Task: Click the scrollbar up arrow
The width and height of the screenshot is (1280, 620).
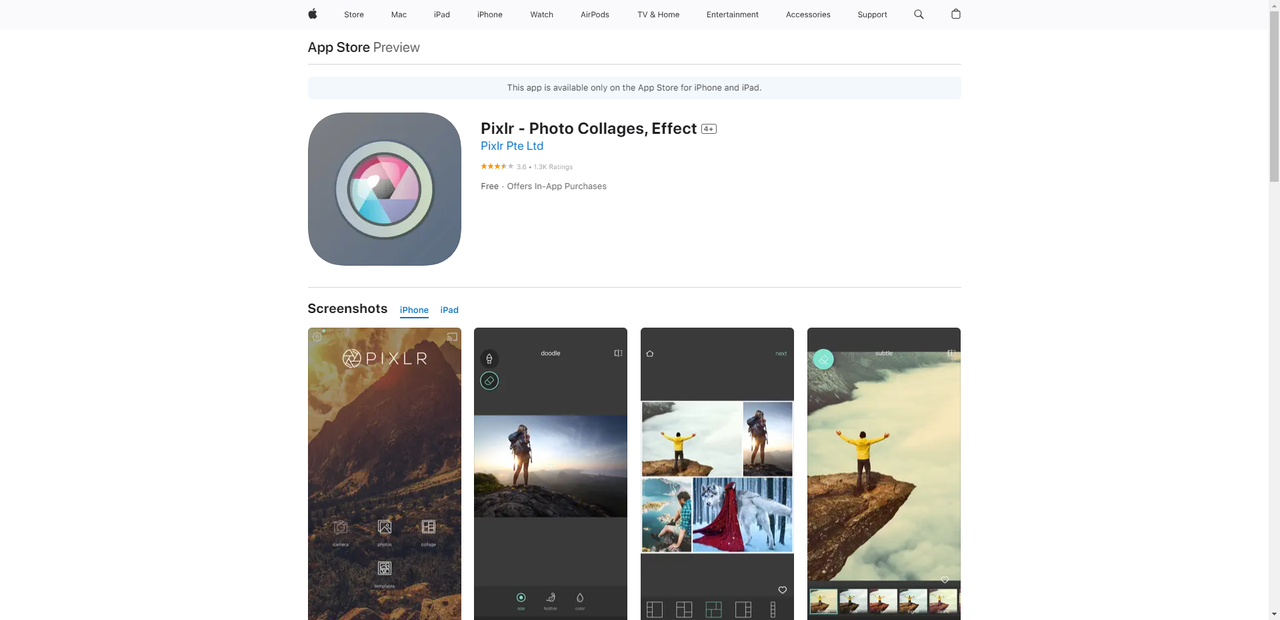Action: 1273,7
